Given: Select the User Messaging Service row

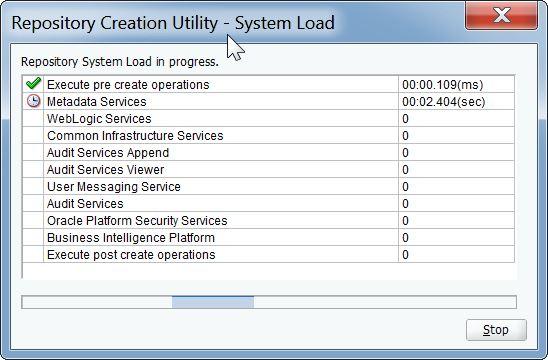Looking at the screenshot, I should pos(268,186).
